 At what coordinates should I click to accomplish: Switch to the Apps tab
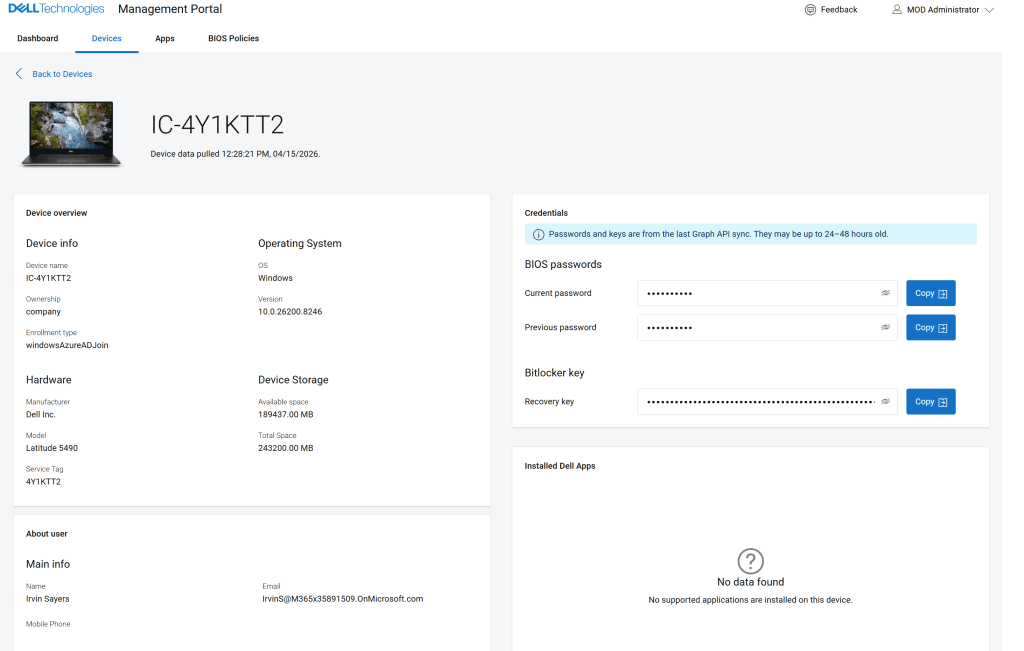click(165, 39)
